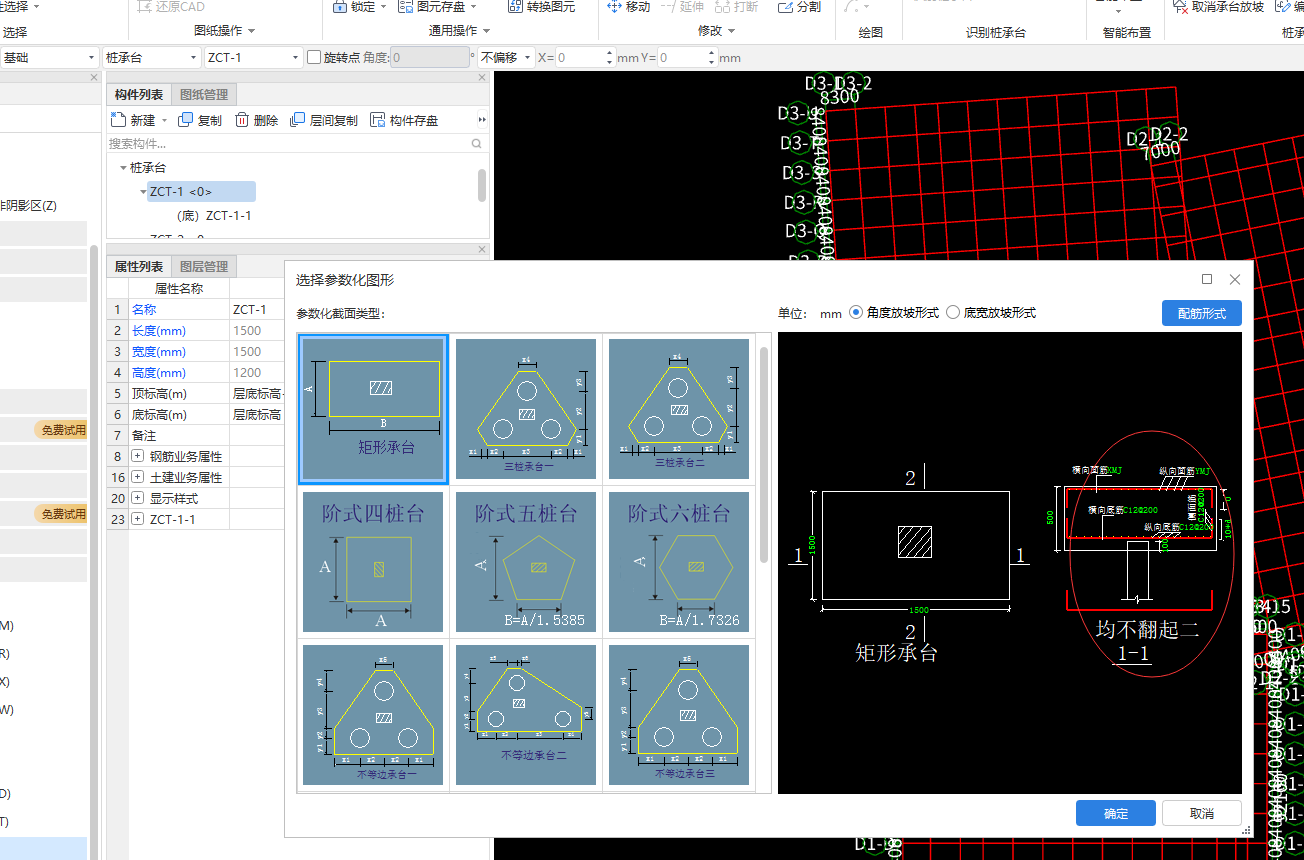
Task: Cancel the dialog with 取消
Action: click(x=1201, y=813)
